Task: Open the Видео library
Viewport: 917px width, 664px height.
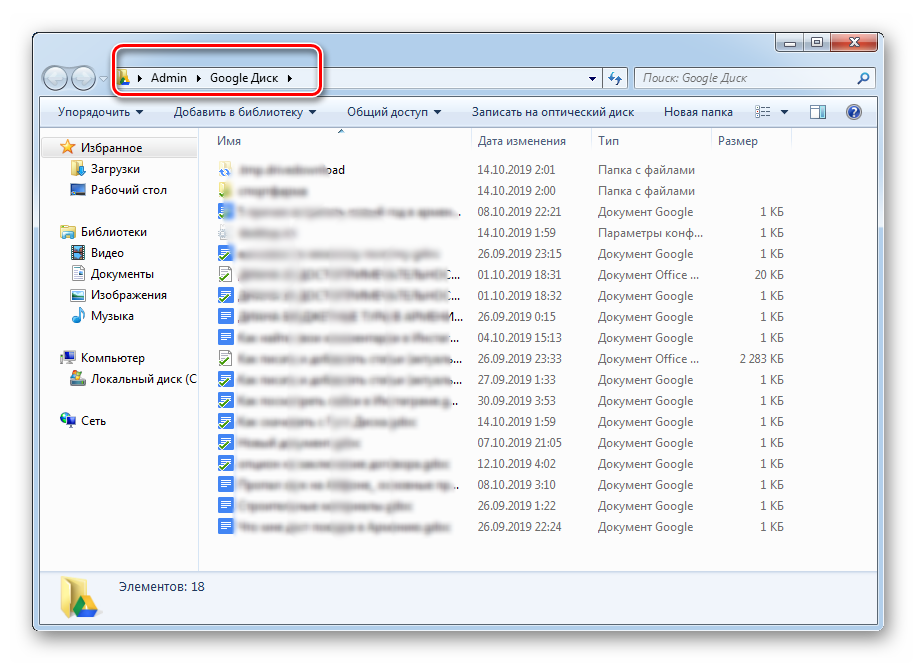Action: click(x=107, y=253)
